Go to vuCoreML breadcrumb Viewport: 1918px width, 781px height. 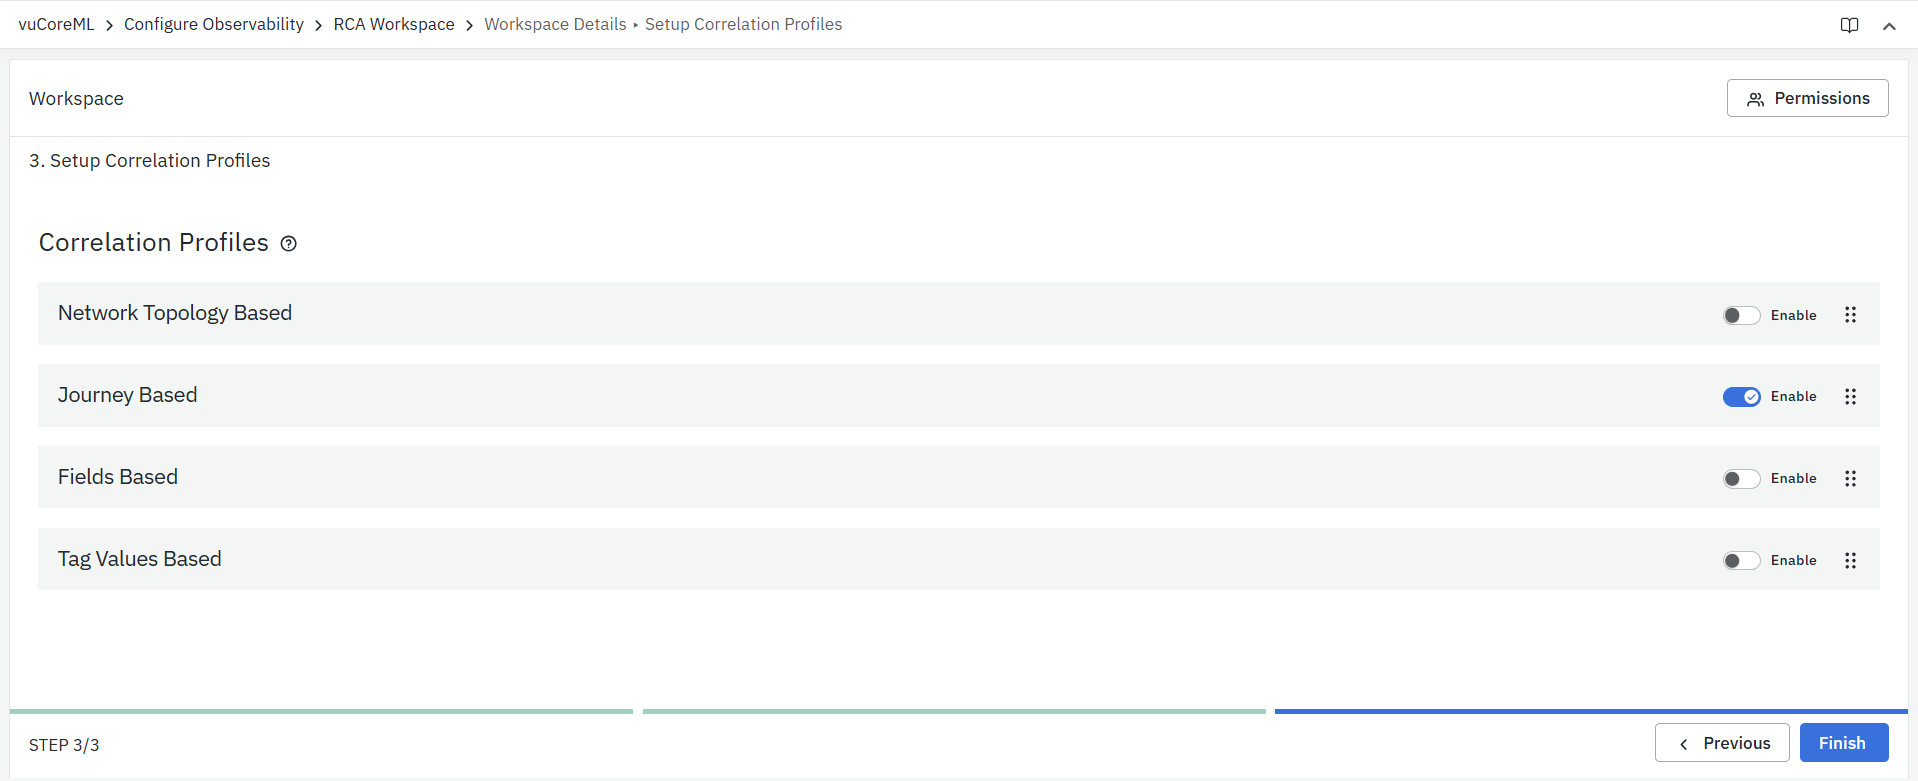[x=56, y=24]
